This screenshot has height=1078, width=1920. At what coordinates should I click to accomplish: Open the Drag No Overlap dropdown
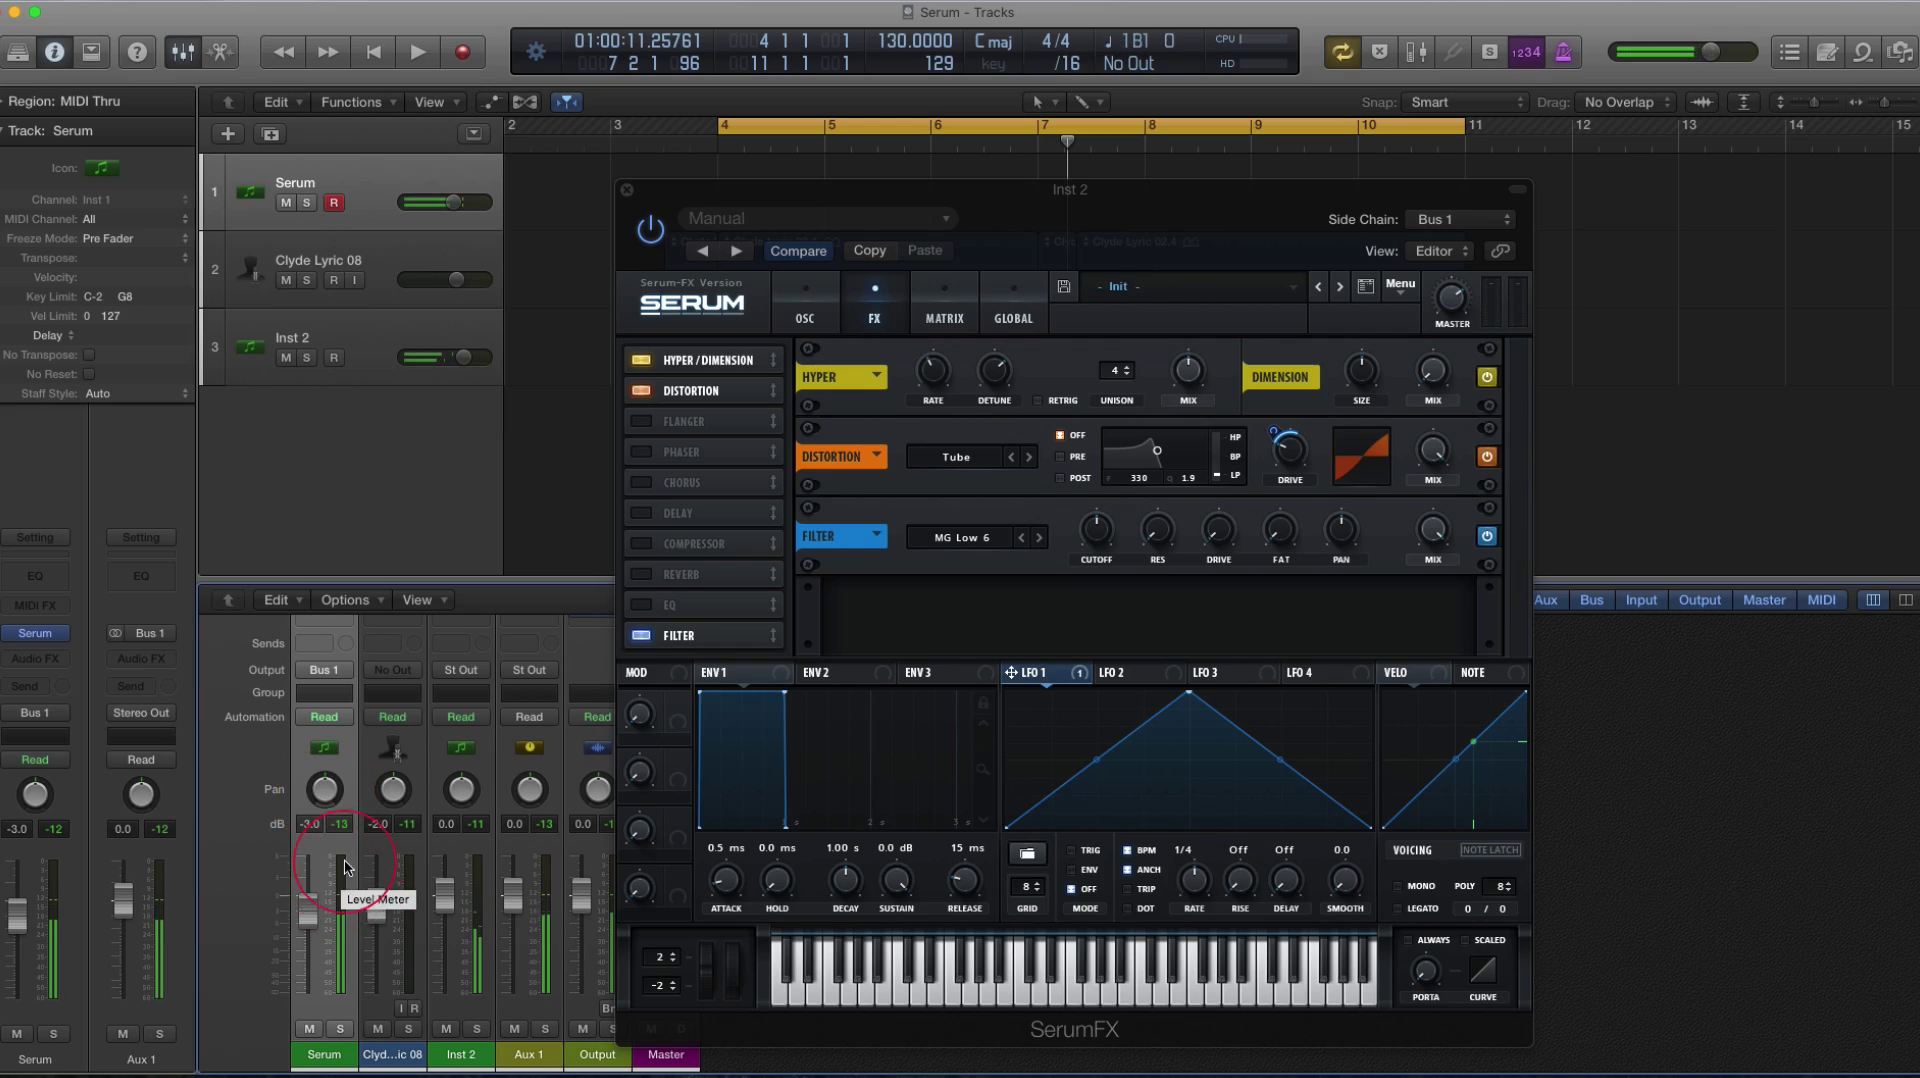pos(1627,102)
